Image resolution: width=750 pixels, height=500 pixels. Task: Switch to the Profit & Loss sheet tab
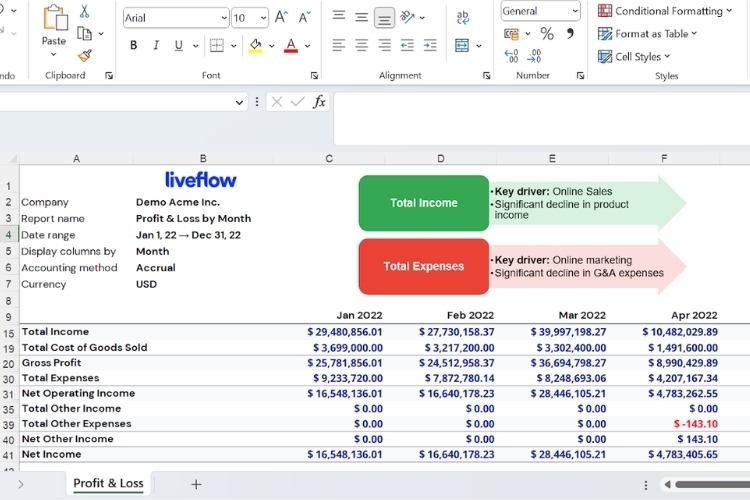tap(108, 483)
